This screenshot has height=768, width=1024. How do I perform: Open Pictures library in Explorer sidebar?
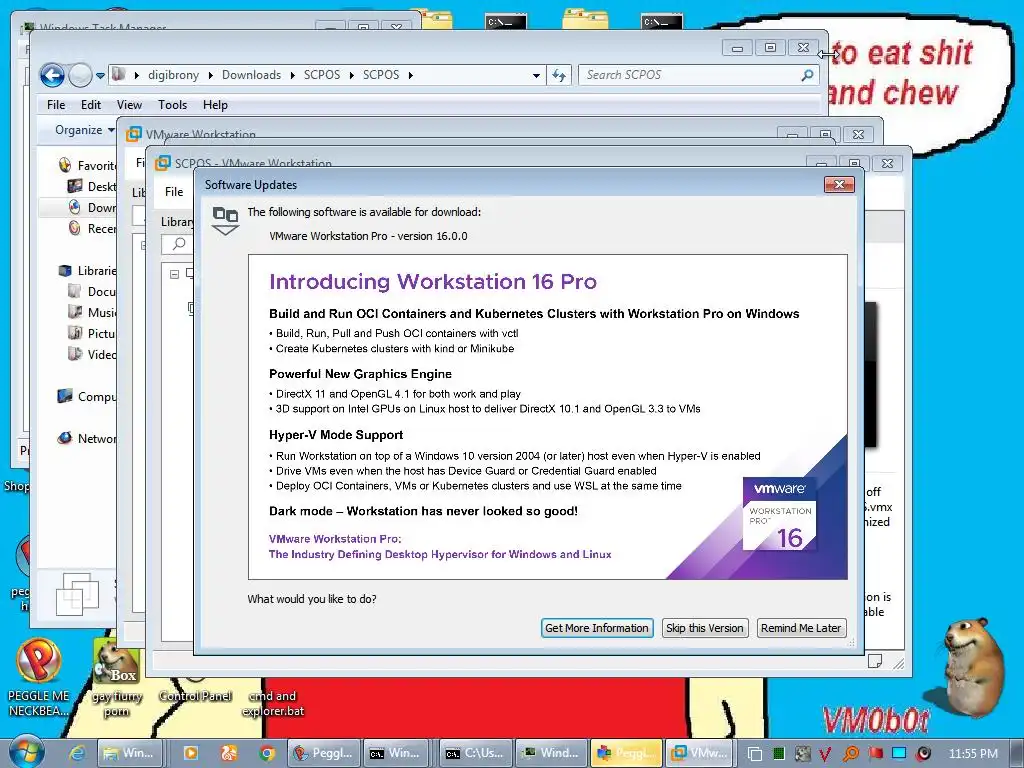pos(91,333)
